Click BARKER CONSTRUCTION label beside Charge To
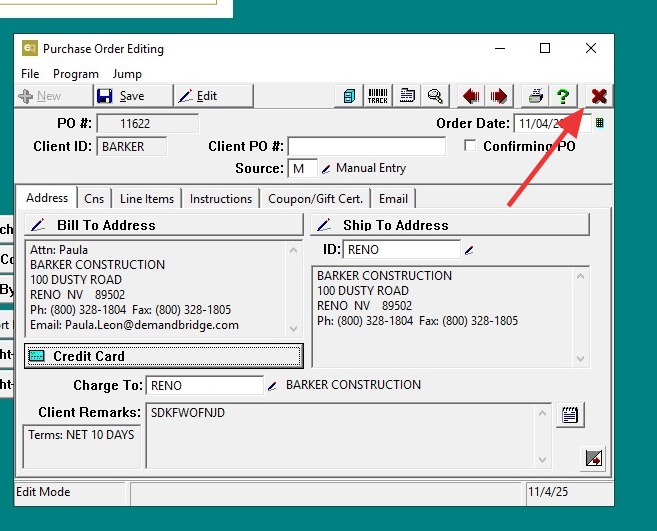The height and width of the screenshot is (531, 657). (353, 385)
